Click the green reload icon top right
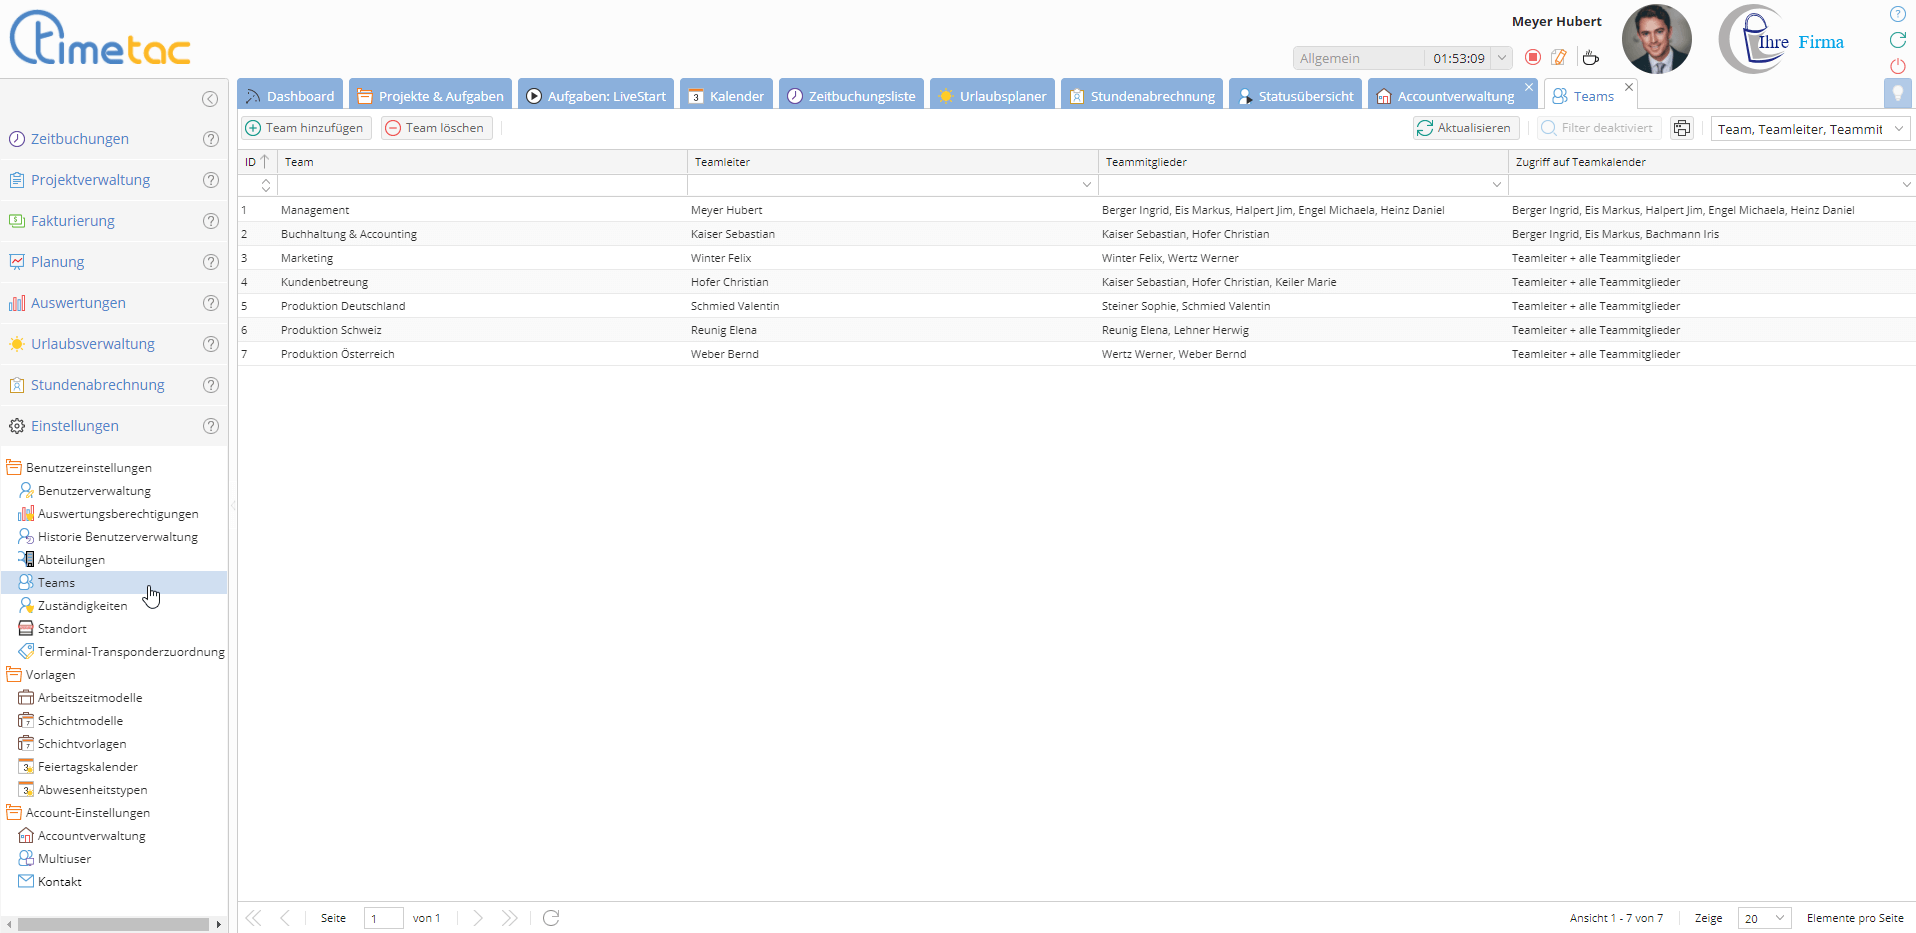Image resolution: width=1916 pixels, height=933 pixels. [x=1897, y=40]
